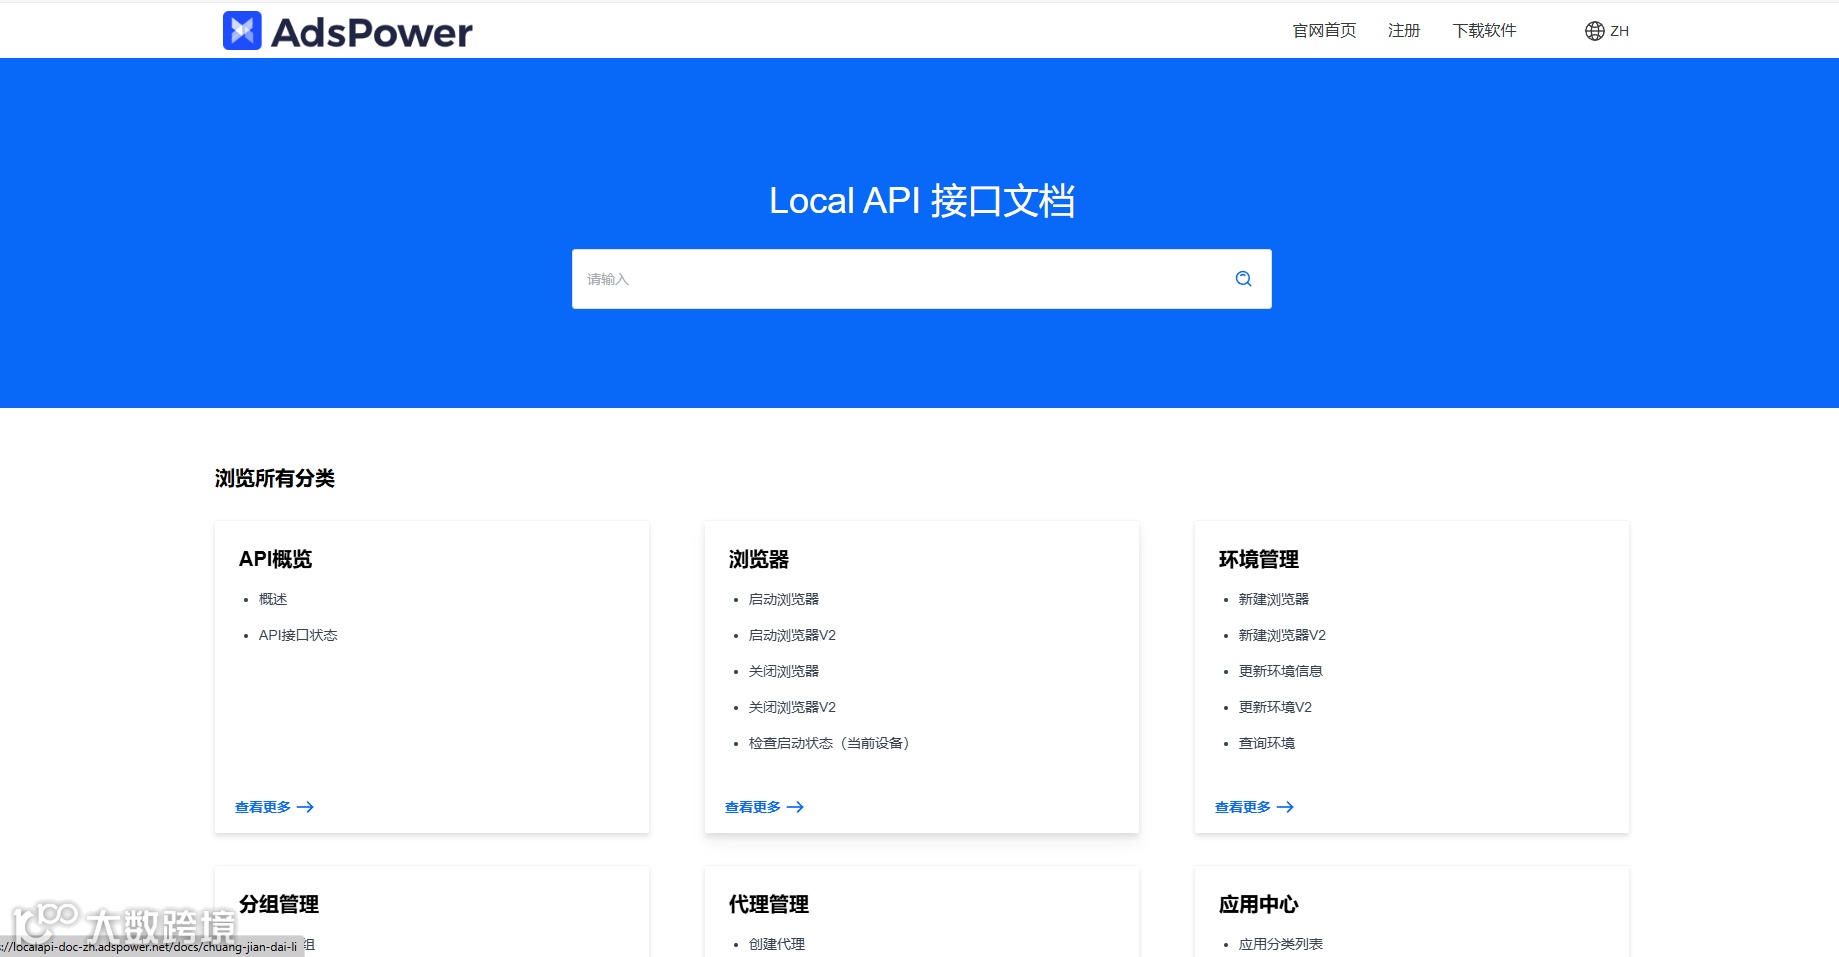Click the globe language icon
The image size is (1839, 957).
point(1594,31)
